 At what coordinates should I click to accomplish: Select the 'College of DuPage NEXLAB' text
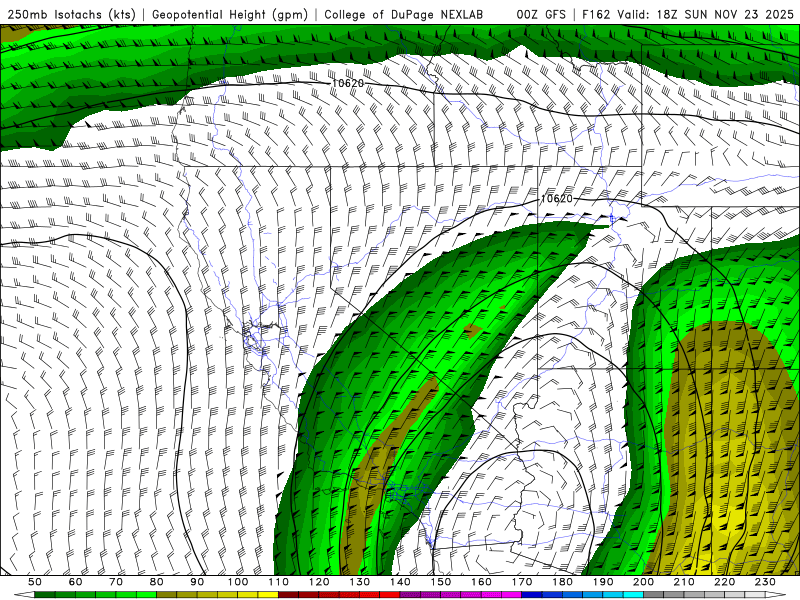[x=403, y=14]
